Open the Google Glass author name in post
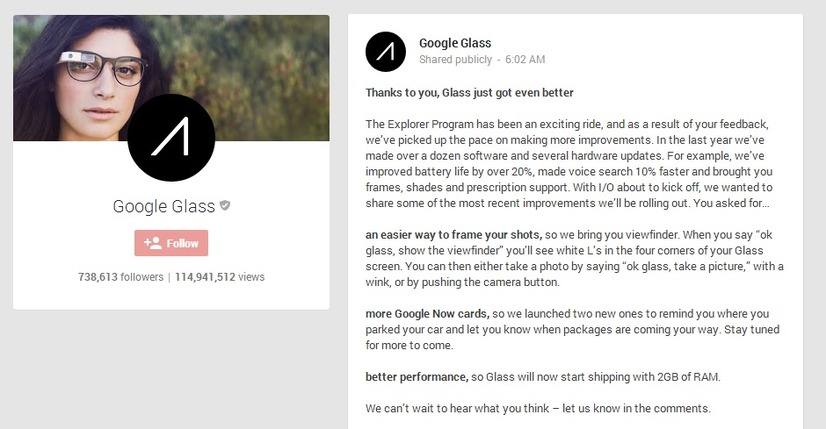This screenshot has width=826, height=429. (455, 43)
